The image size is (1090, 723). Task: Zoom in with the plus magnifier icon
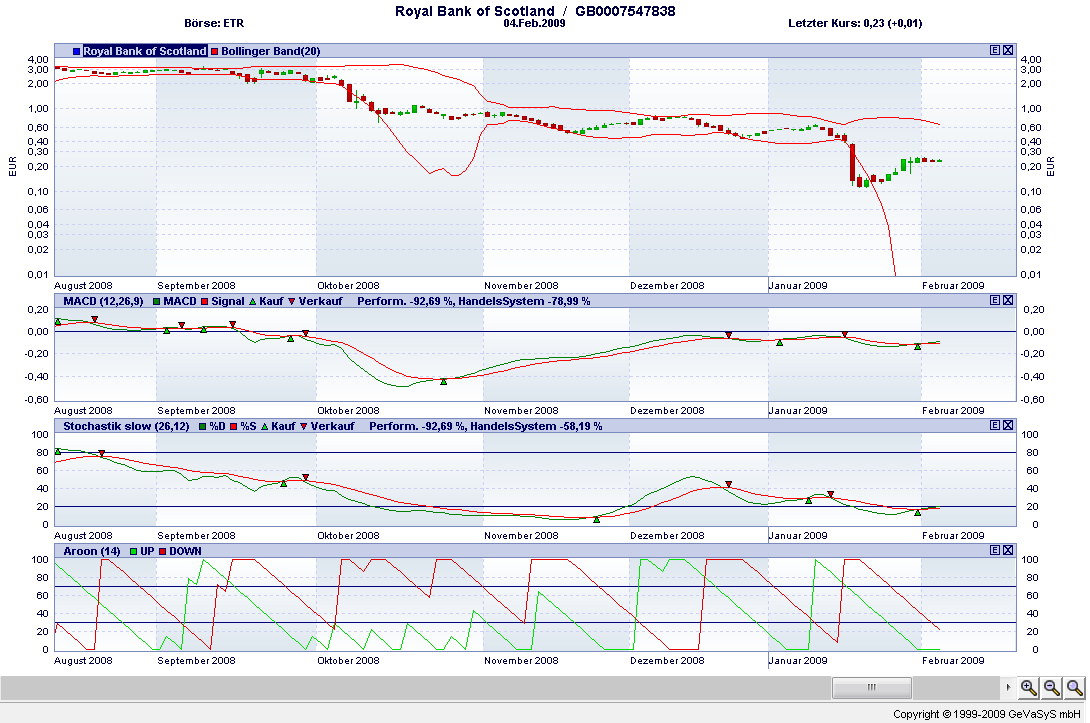[1029, 688]
